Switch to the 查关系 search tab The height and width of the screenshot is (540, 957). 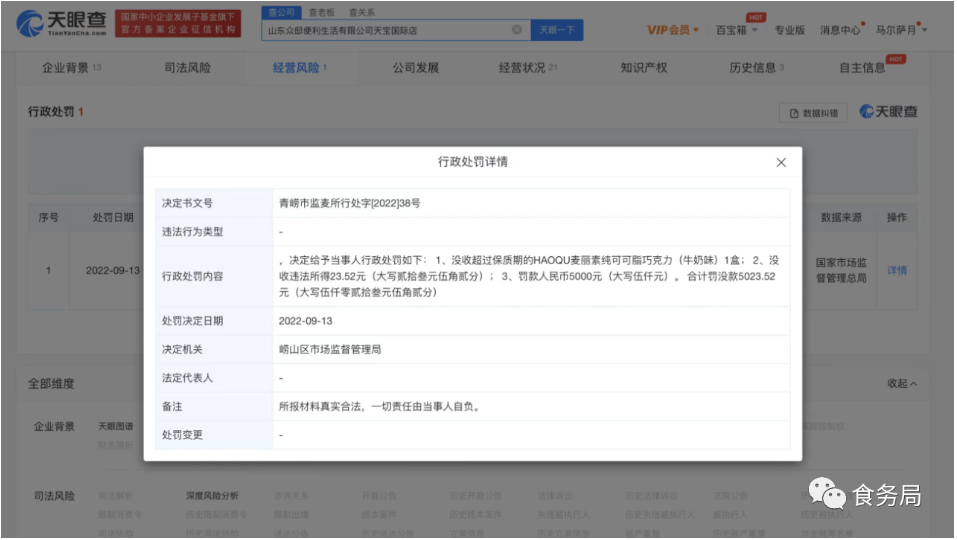(361, 12)
